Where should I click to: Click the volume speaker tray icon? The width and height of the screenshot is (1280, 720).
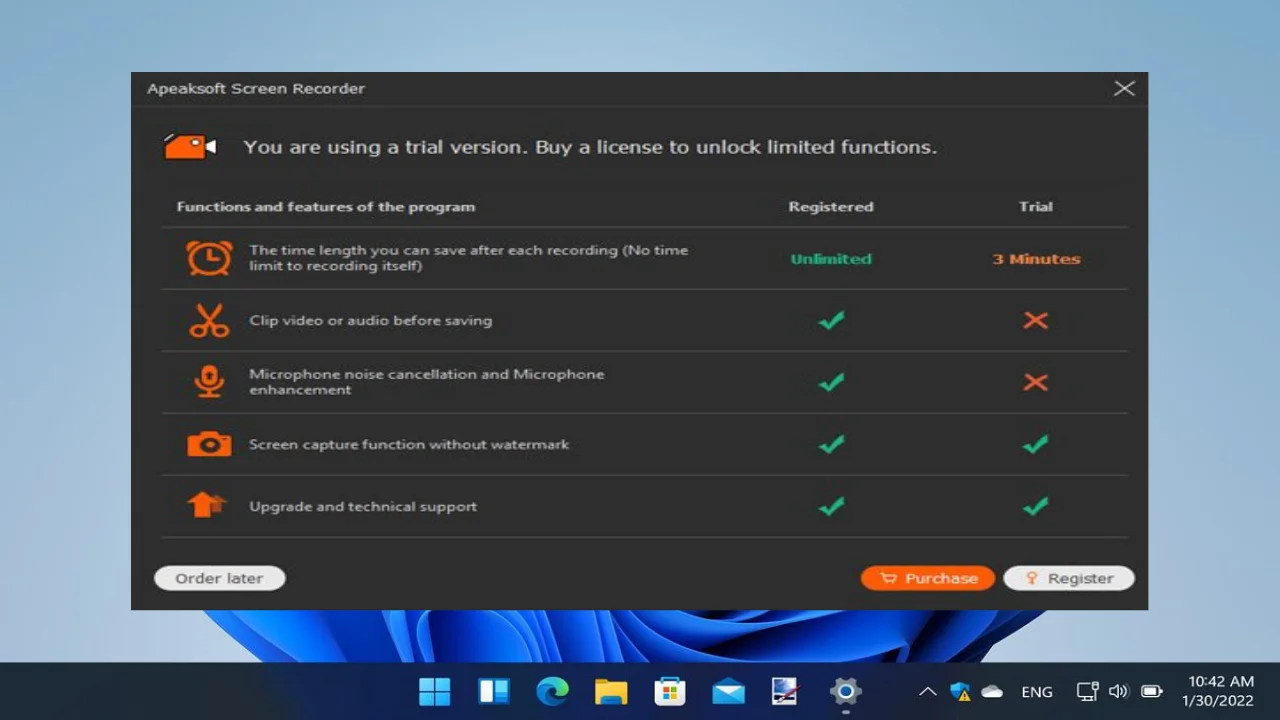tap(1118, 691)
